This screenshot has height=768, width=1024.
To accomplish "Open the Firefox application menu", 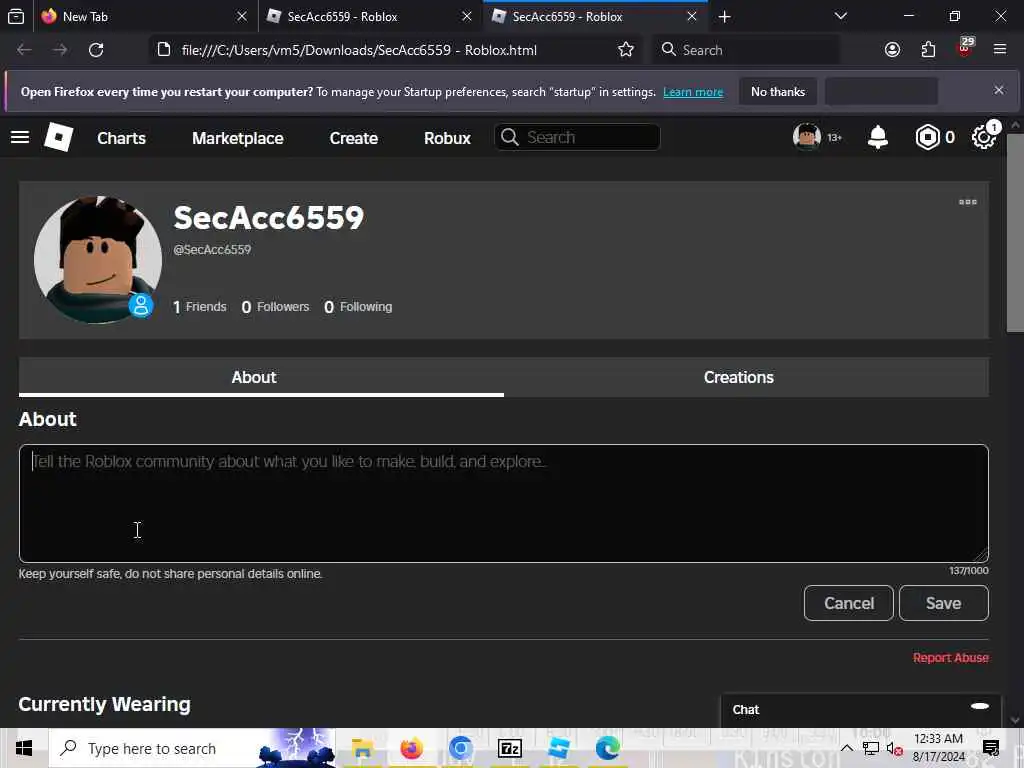I will point(1000,50).
